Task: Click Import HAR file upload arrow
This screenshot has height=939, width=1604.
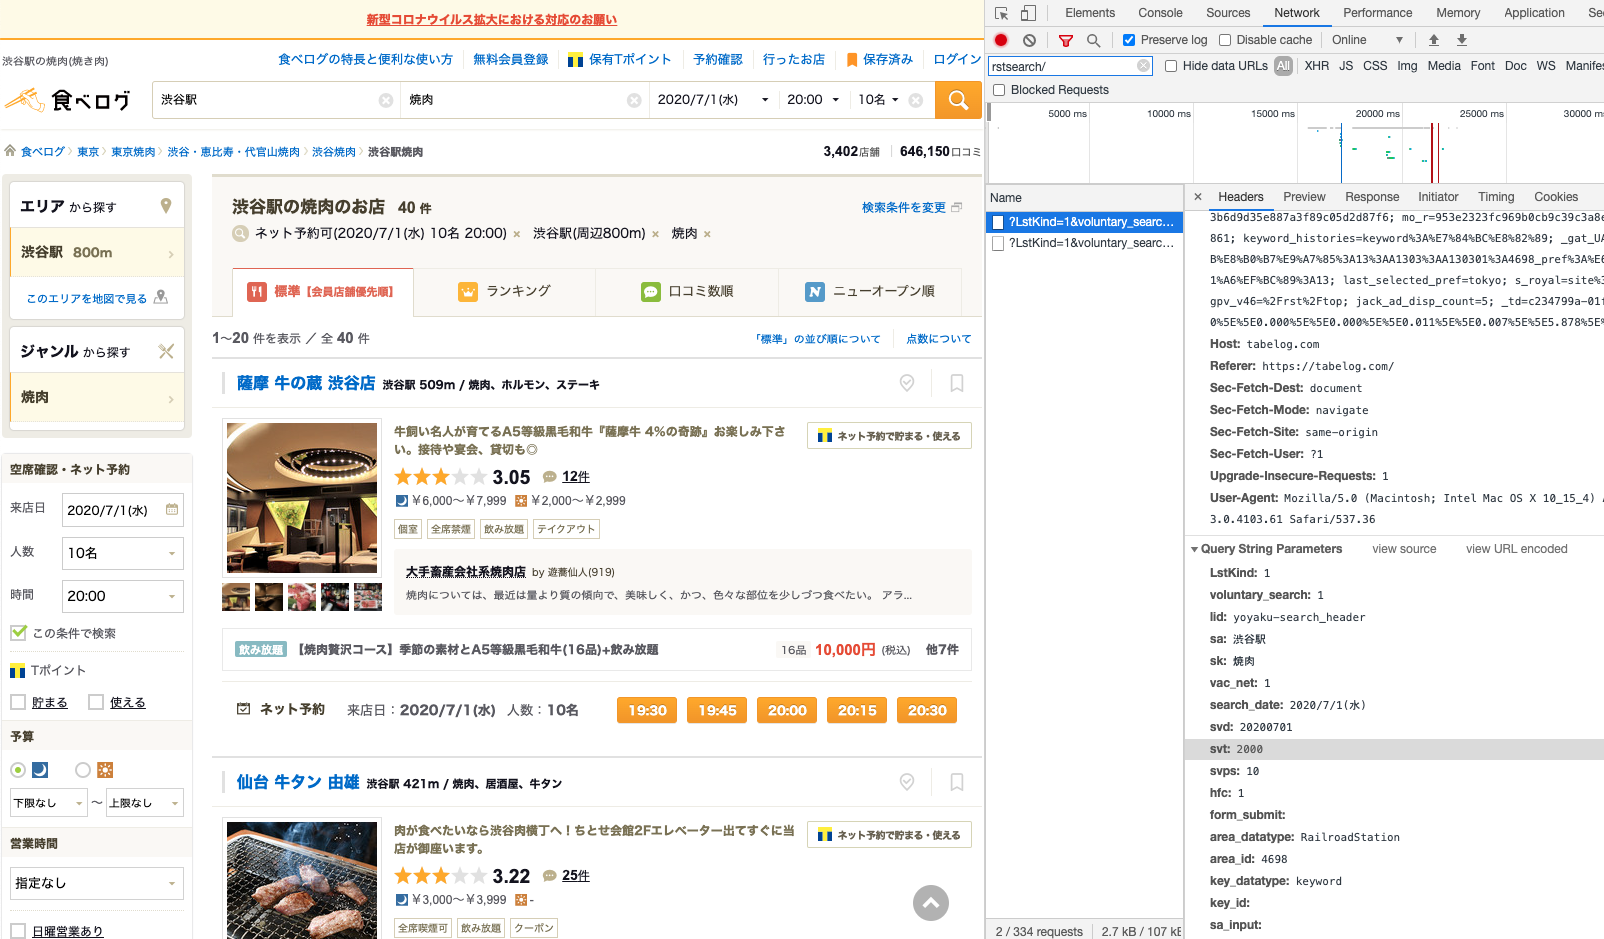Action: pyautogui.click(x=1434, y=40)
